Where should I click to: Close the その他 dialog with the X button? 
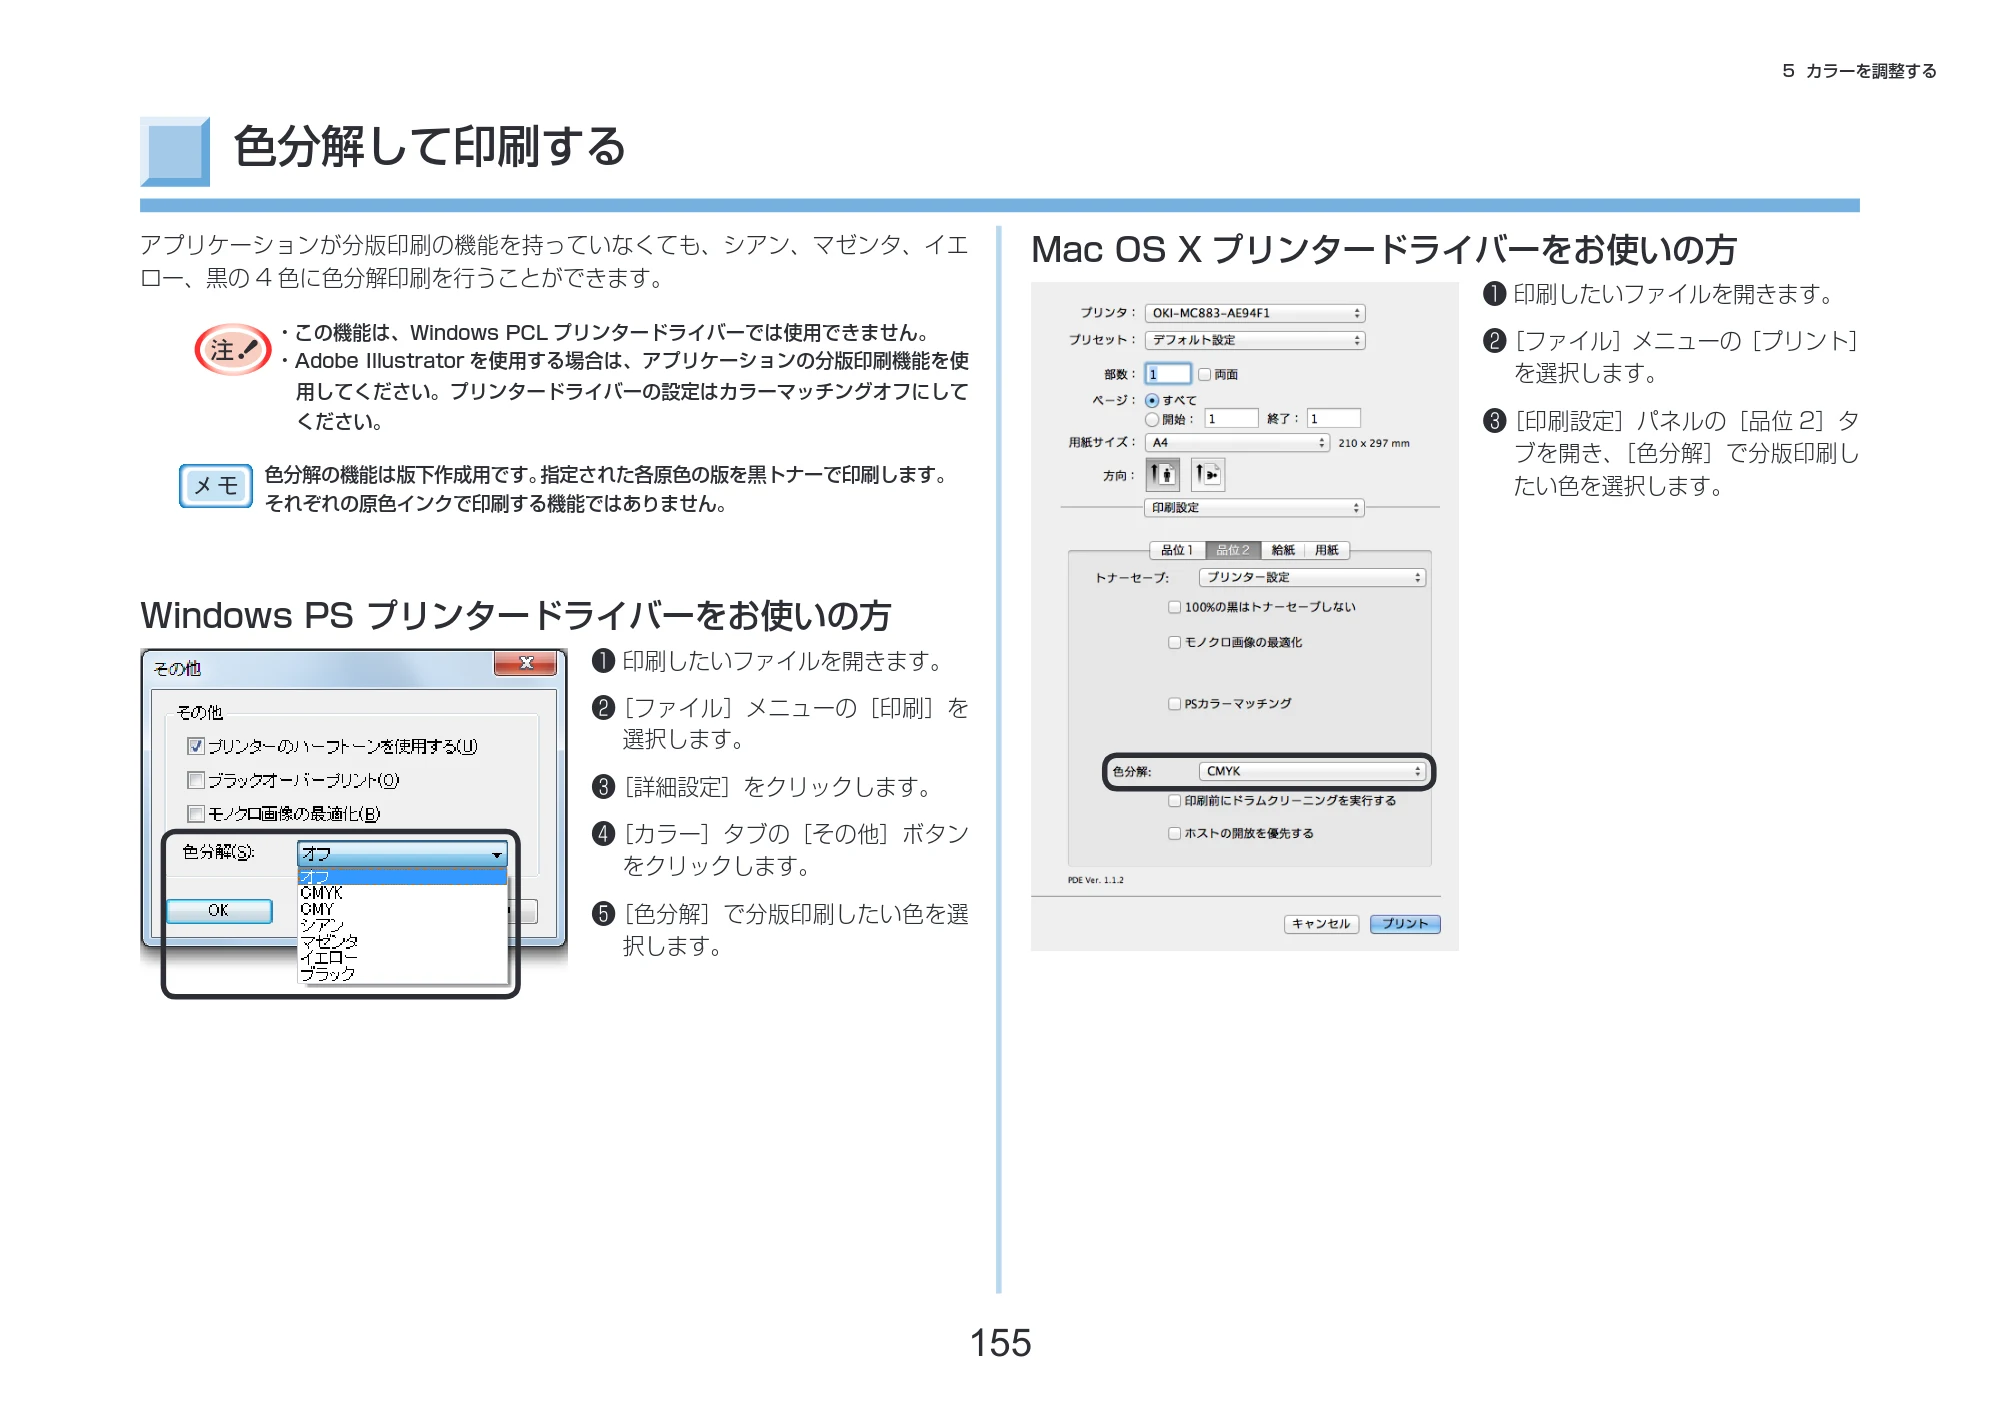527,663
